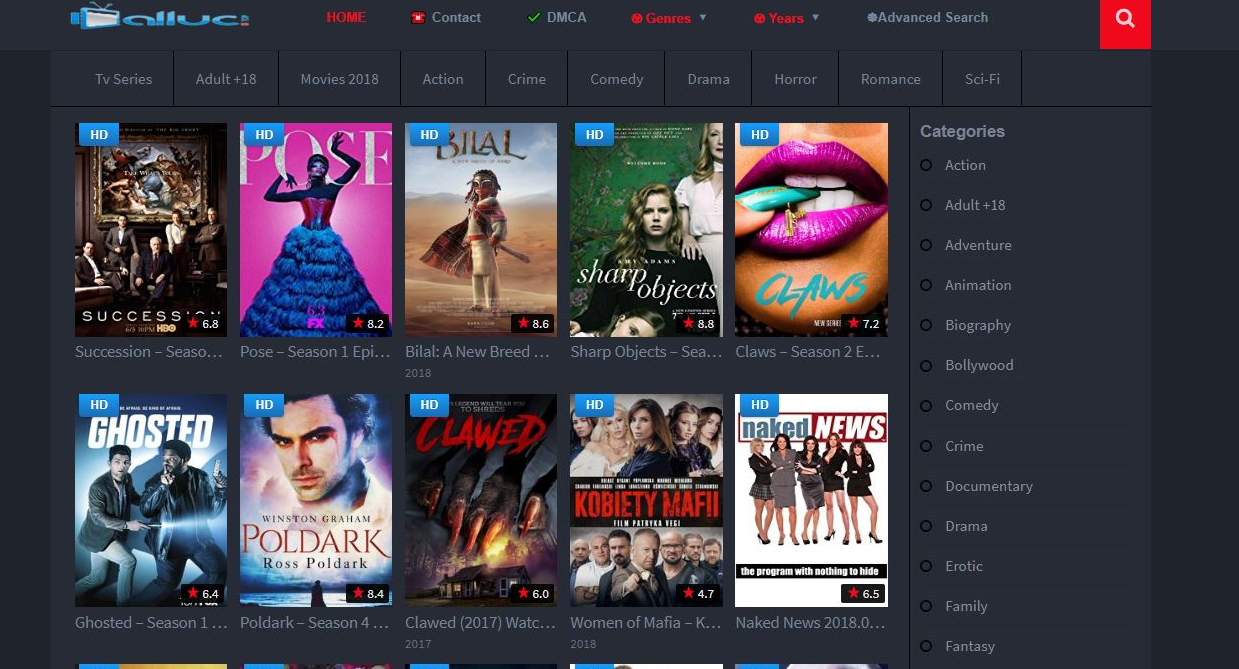This screenshot has width=1239, height=669.
Task: Open the Family category in sidebar
Action: tap(966, 606)
